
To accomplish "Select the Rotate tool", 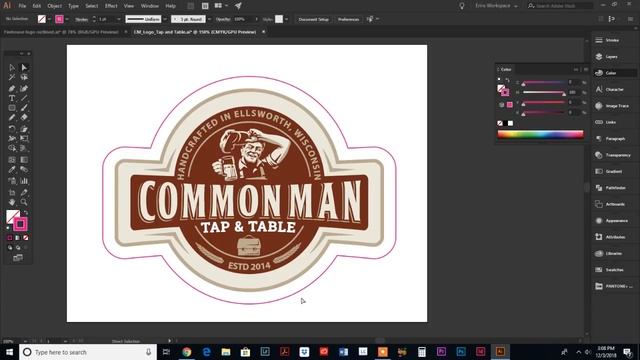I will point(12,129).
